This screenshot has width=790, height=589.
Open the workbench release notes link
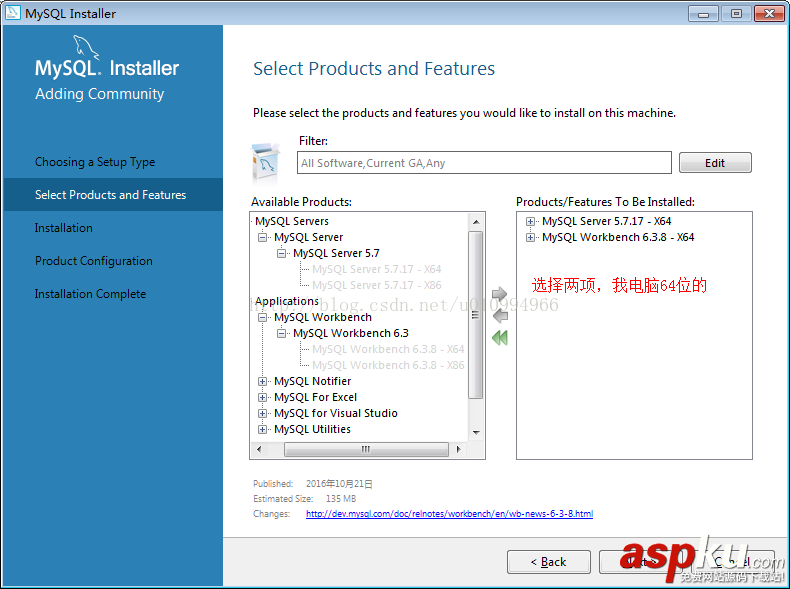pos(449,514)
